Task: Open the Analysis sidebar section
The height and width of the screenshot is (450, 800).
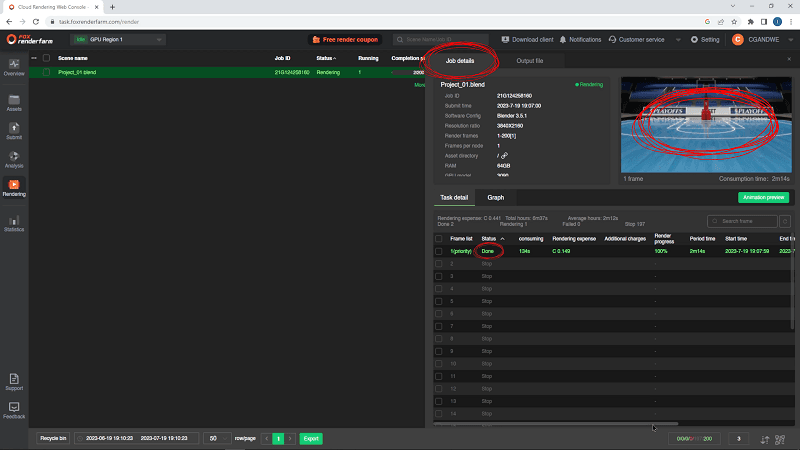Action: point(14,160)
